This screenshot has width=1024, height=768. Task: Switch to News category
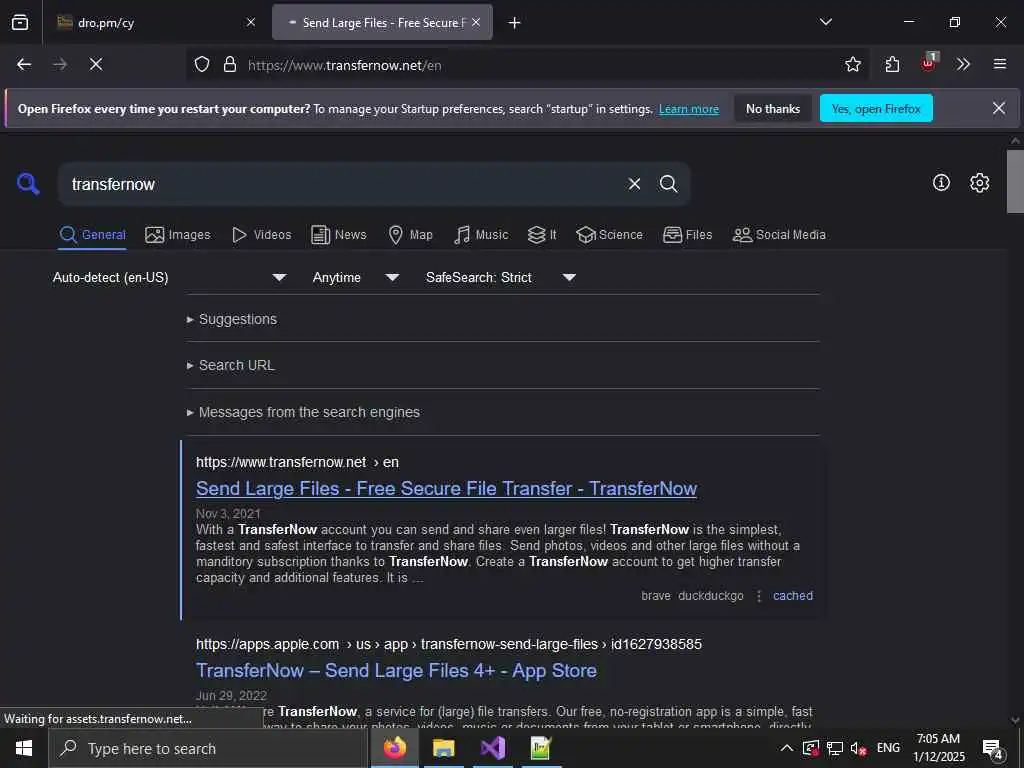pos(338,235)
